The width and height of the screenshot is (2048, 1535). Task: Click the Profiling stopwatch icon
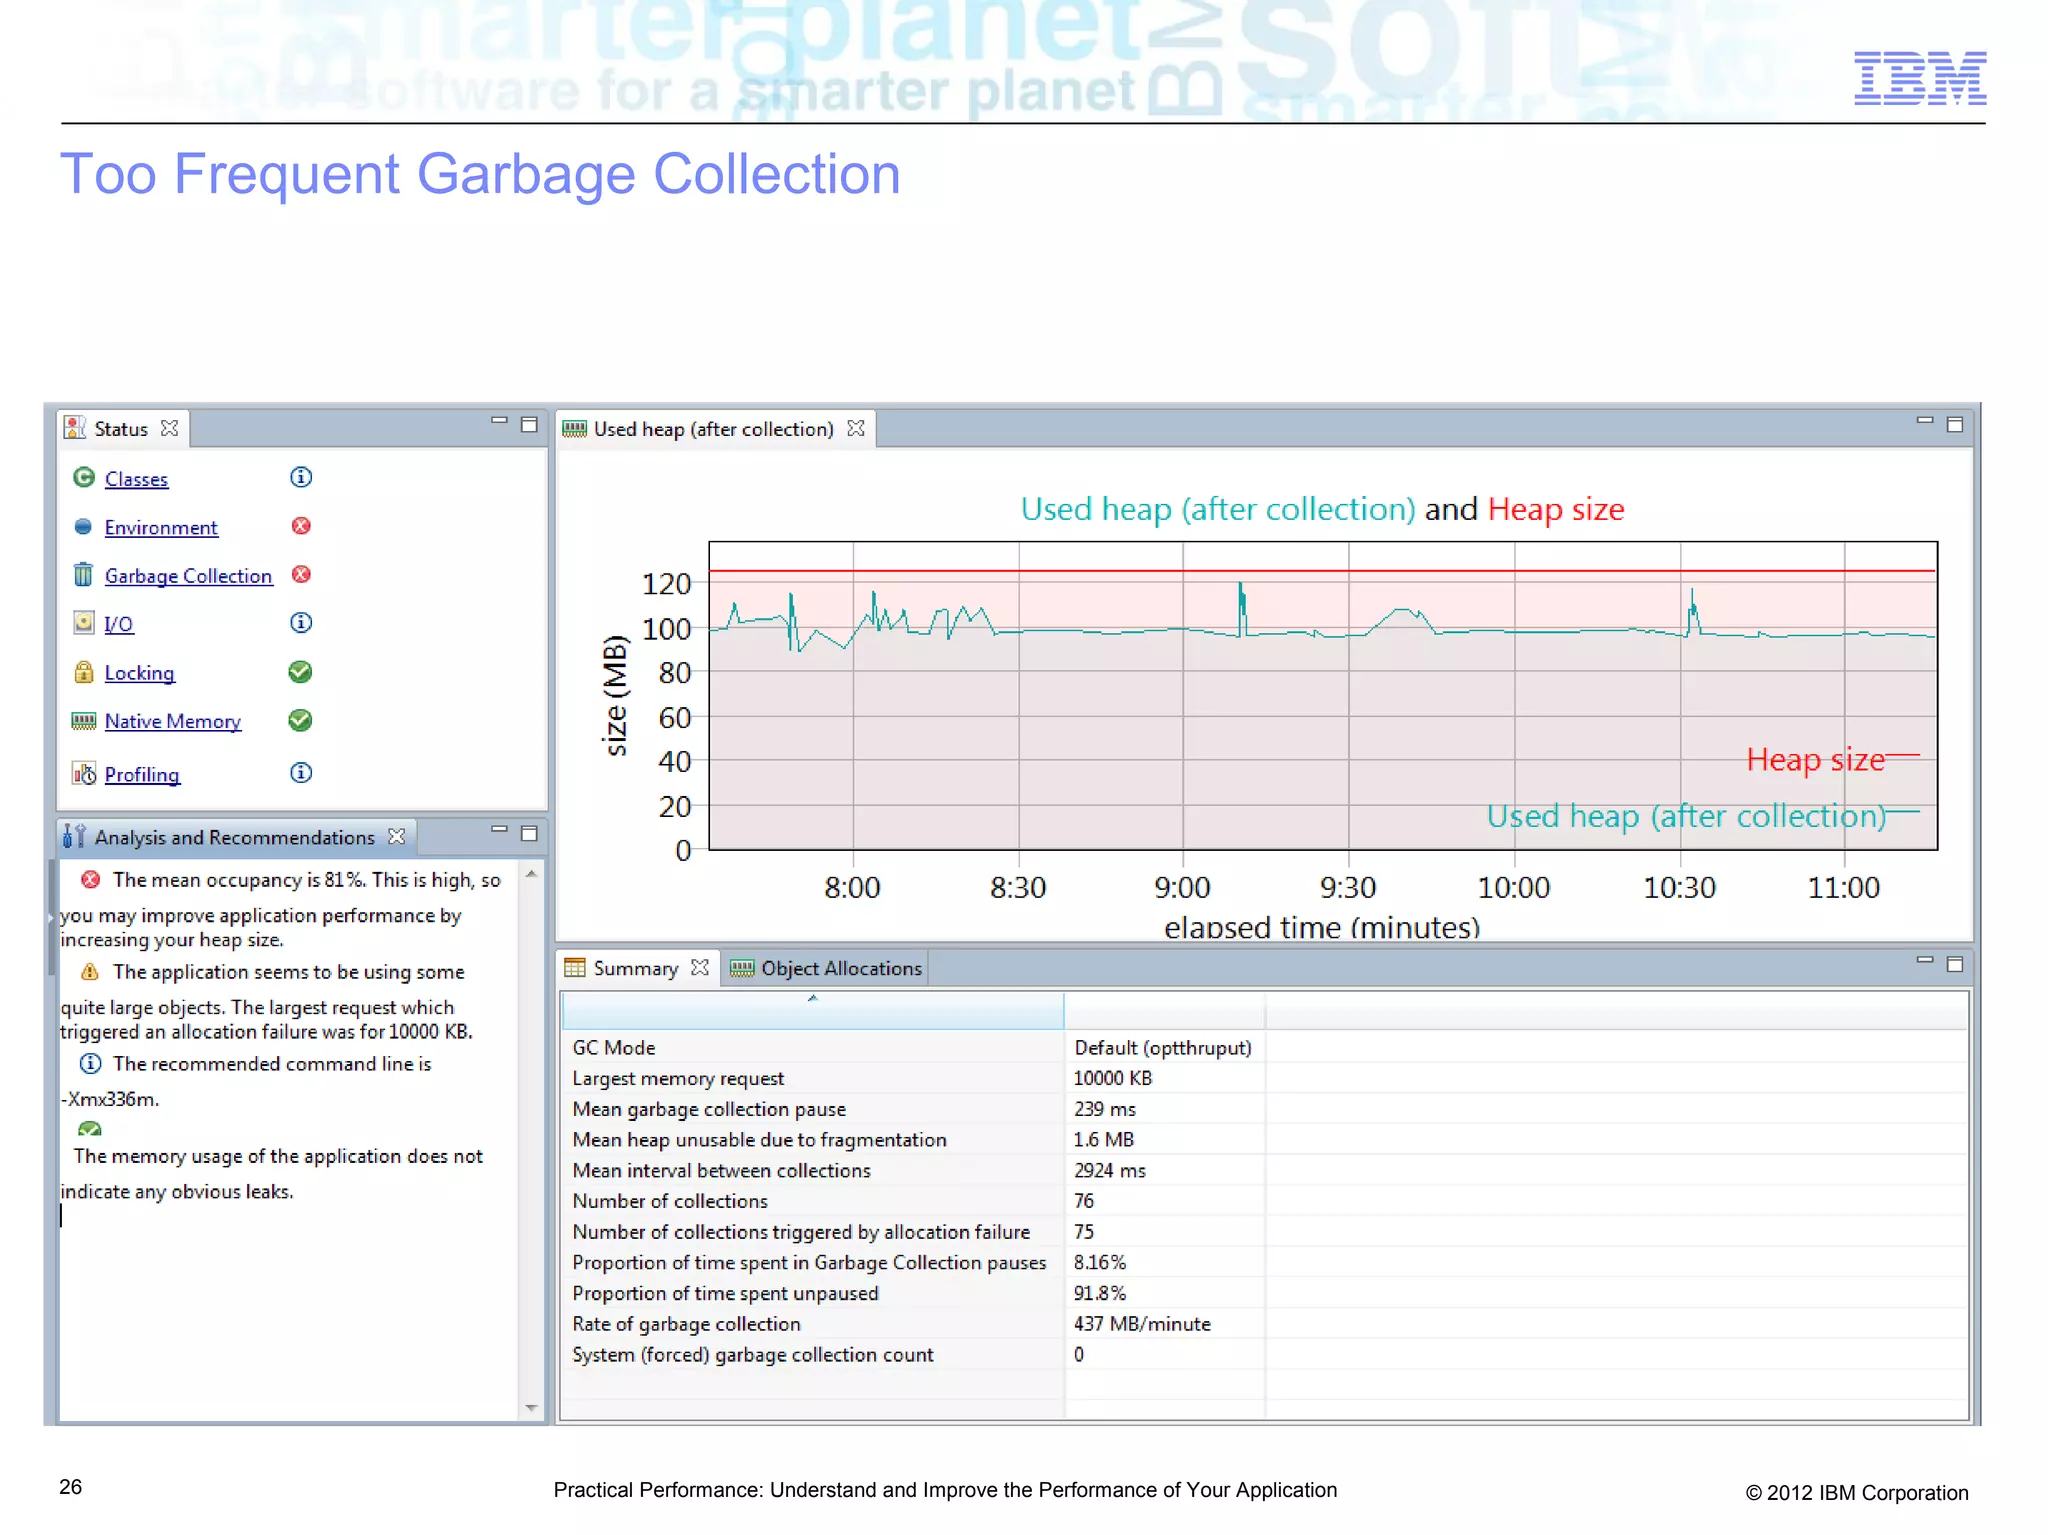point(84,773)
